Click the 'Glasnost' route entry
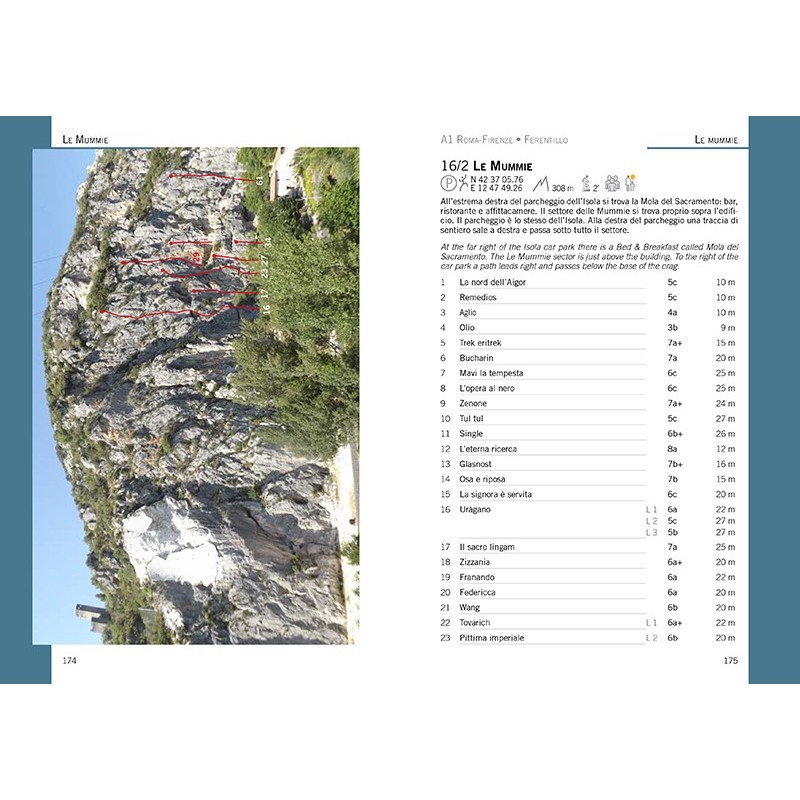 [x=476, y=464]
